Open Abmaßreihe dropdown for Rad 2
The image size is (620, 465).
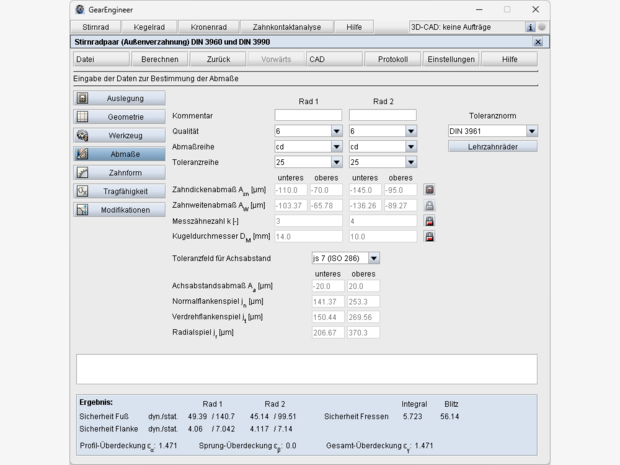click(x=411, y=146)
